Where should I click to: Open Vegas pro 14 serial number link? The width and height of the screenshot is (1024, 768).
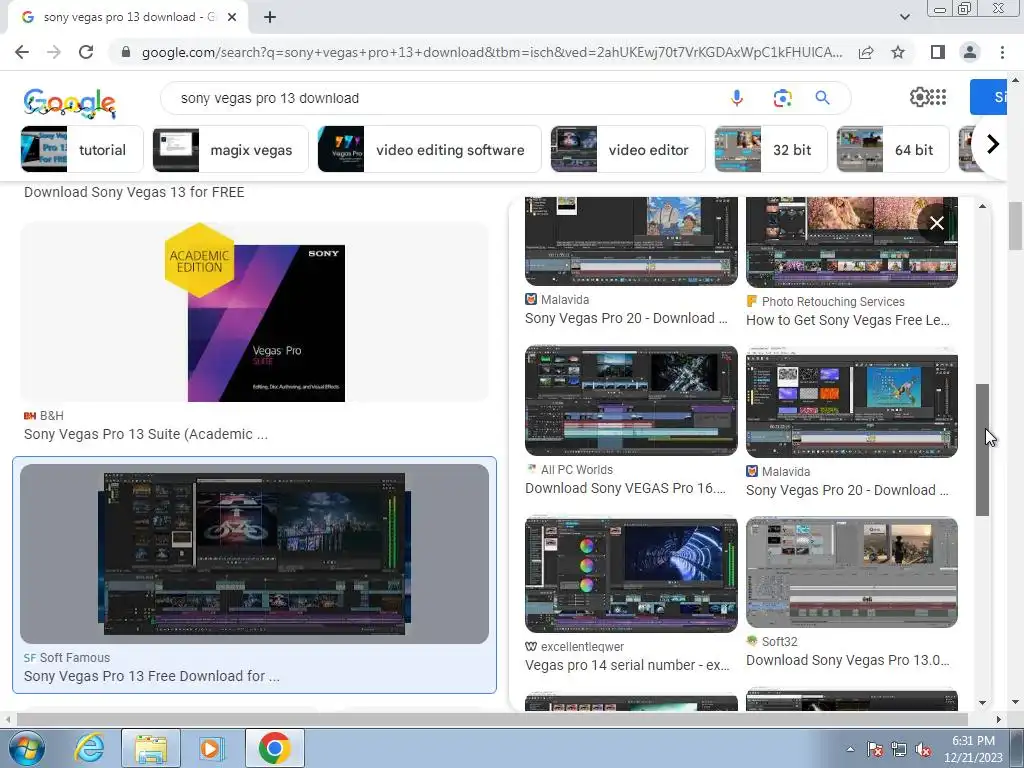coord(627,665)
